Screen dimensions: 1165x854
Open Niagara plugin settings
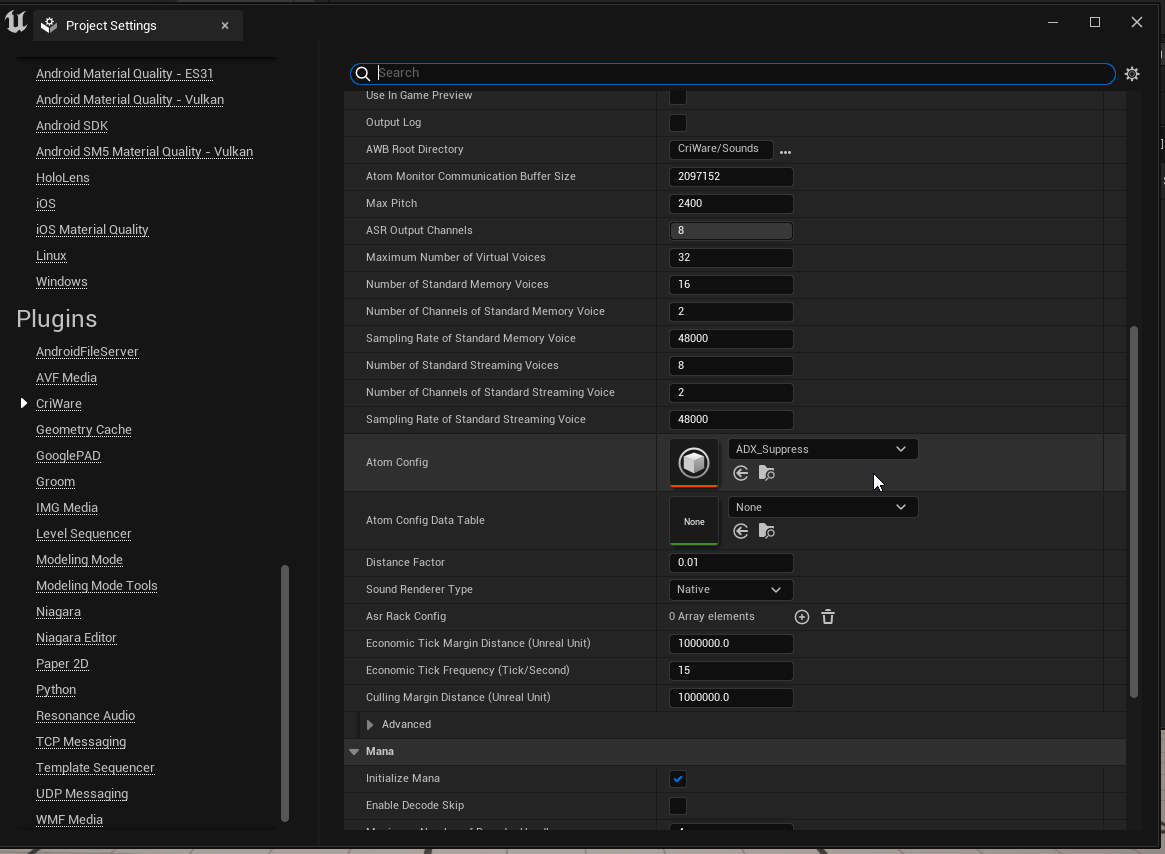59,612
